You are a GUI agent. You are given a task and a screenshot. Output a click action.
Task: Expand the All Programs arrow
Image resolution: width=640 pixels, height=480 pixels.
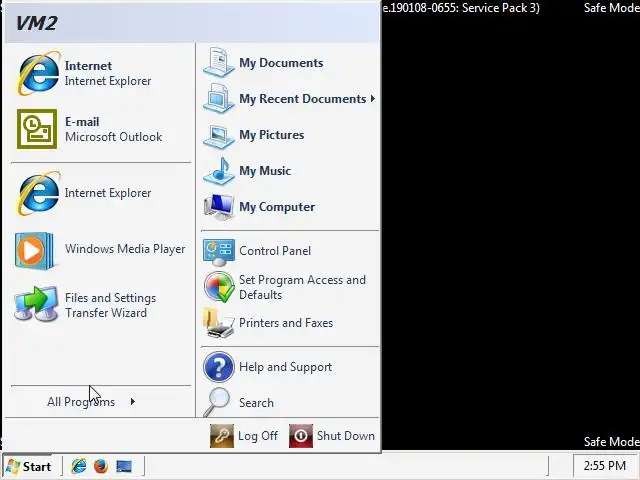pos(133,402)
